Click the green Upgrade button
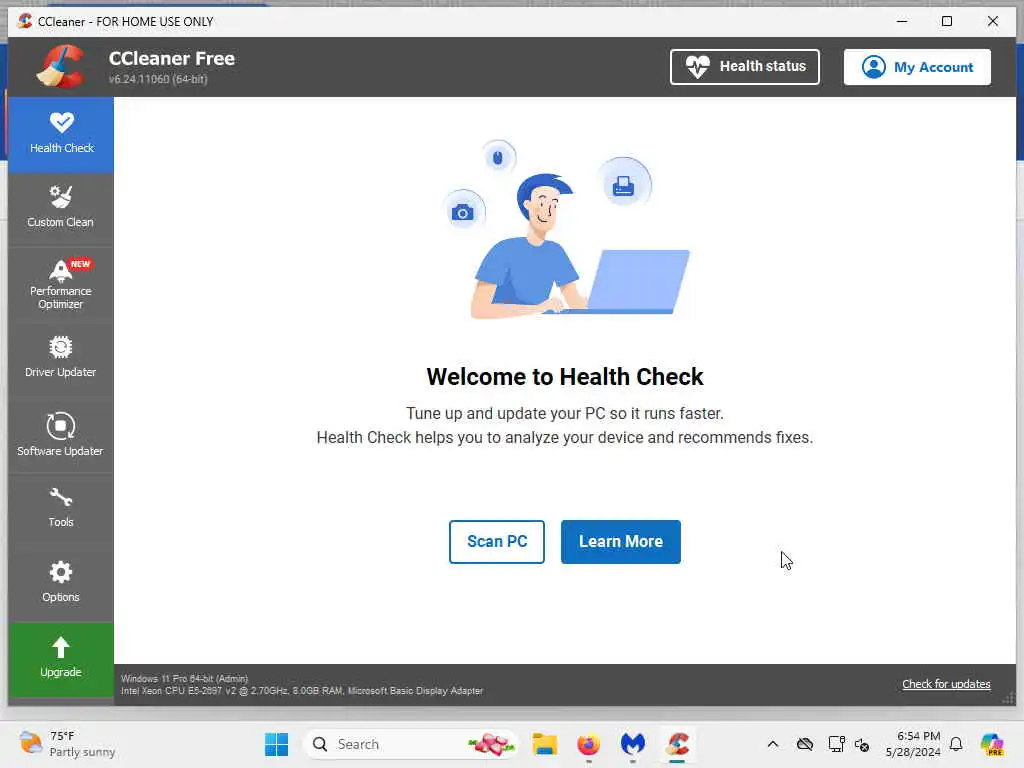Screen dimensions: 1024x768 pos(61,660)
